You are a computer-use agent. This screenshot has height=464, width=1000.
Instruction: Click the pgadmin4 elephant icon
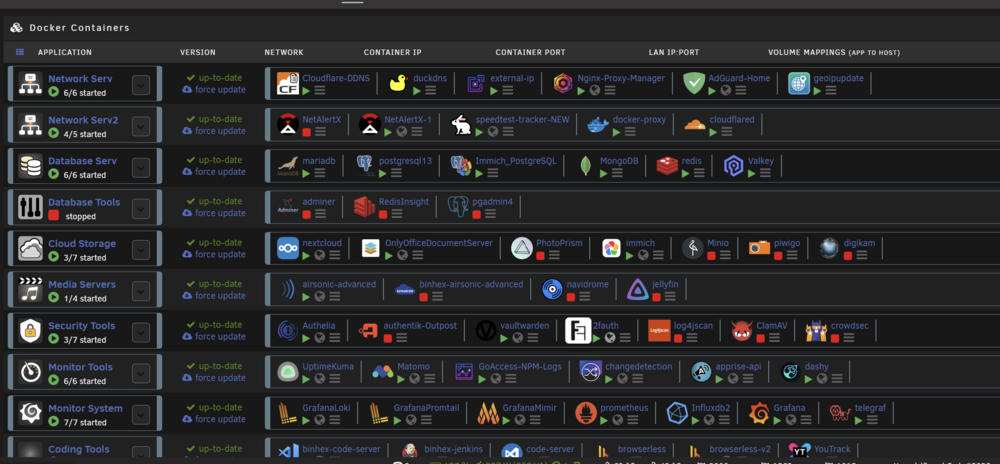pyautogui.click(x=458, y=207)
